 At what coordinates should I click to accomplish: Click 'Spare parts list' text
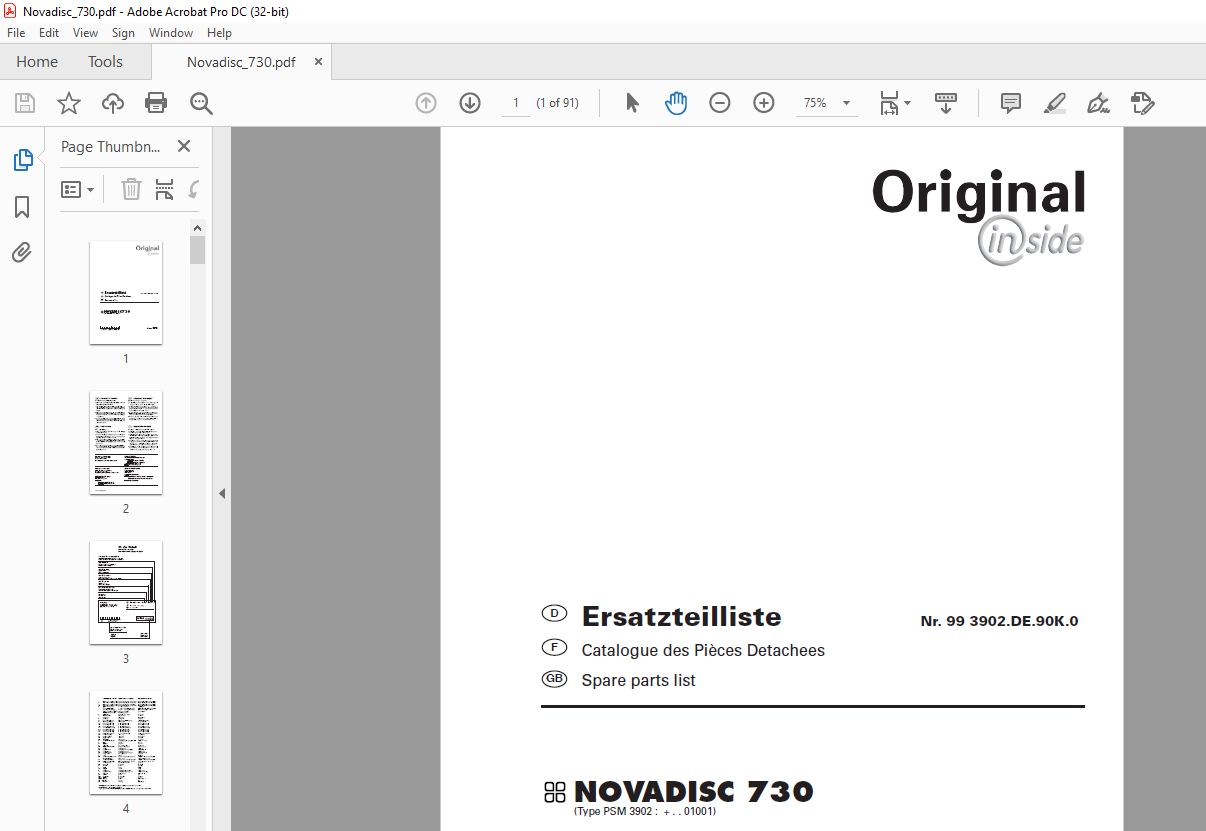tap(638, 680)
